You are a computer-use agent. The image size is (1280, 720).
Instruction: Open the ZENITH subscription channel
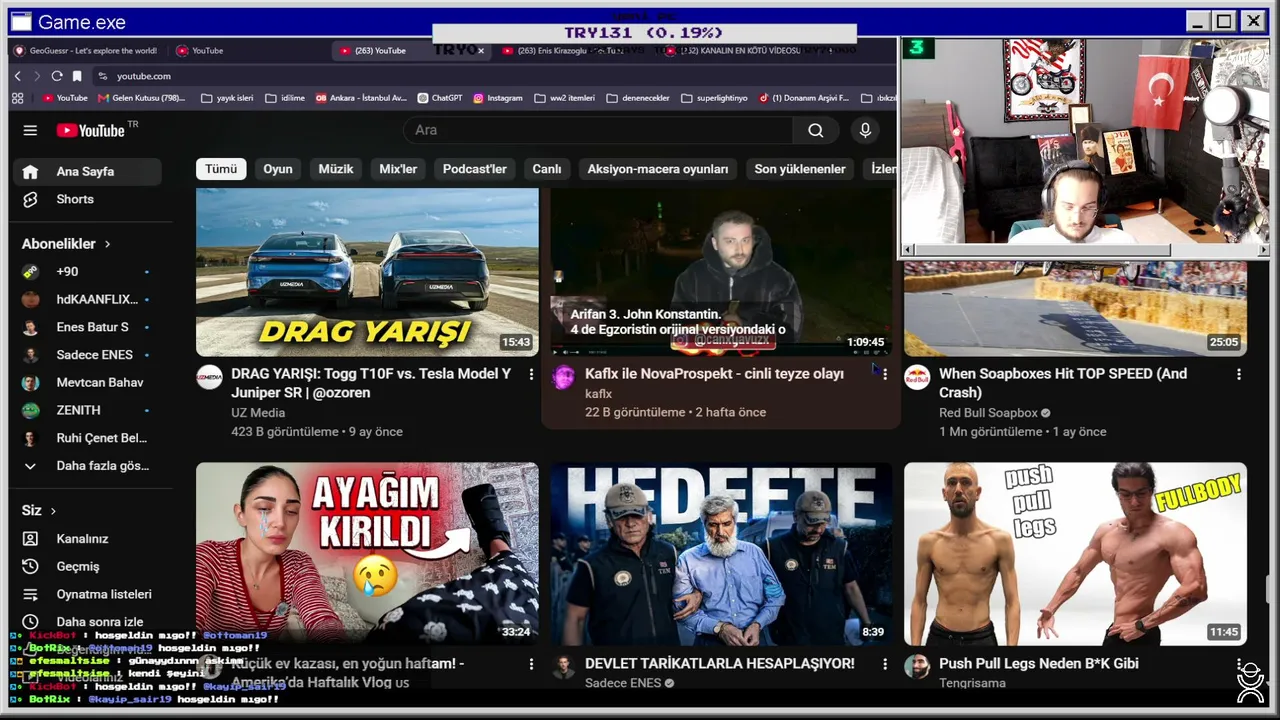pos(88,410)
